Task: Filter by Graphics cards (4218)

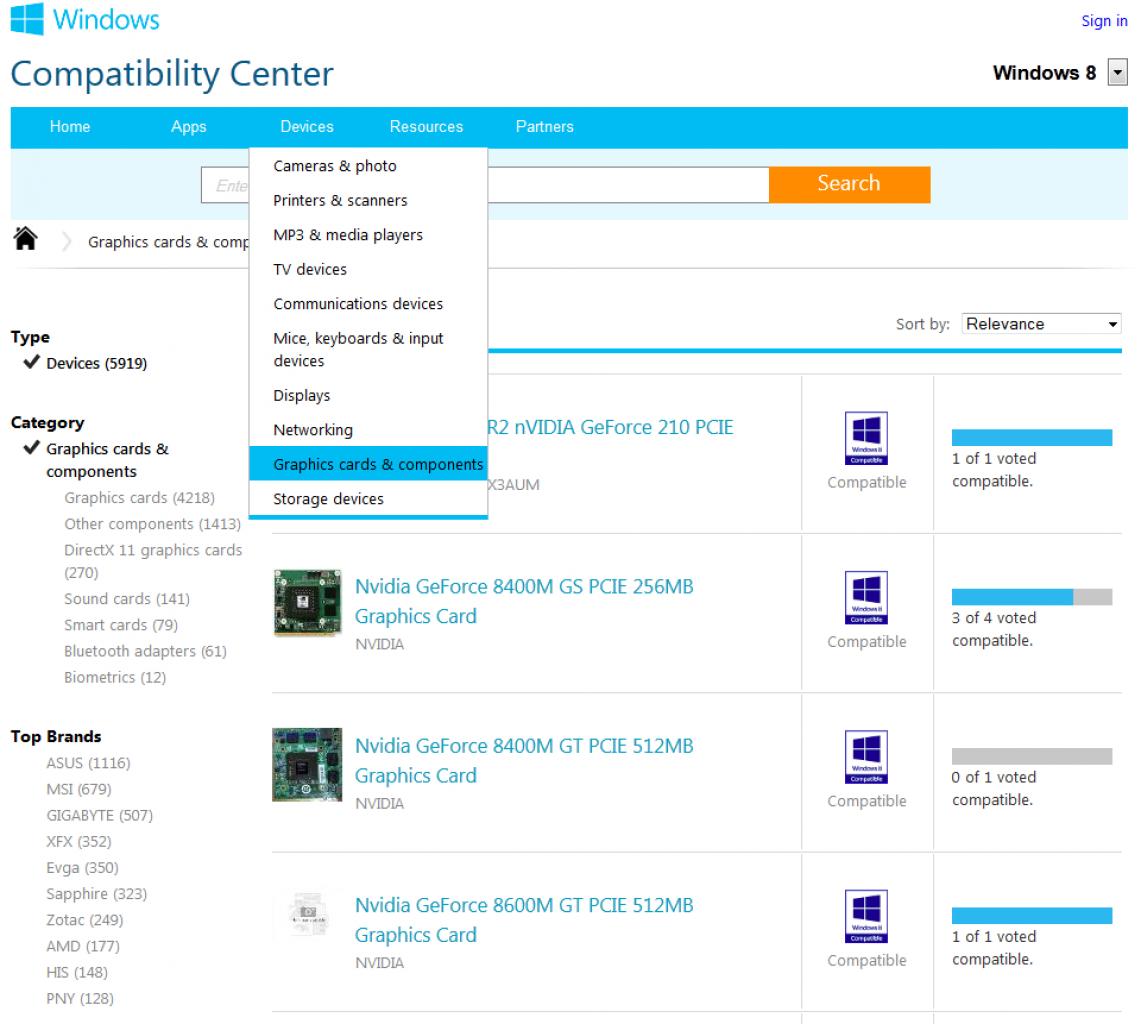Action: tap(140, 498)
